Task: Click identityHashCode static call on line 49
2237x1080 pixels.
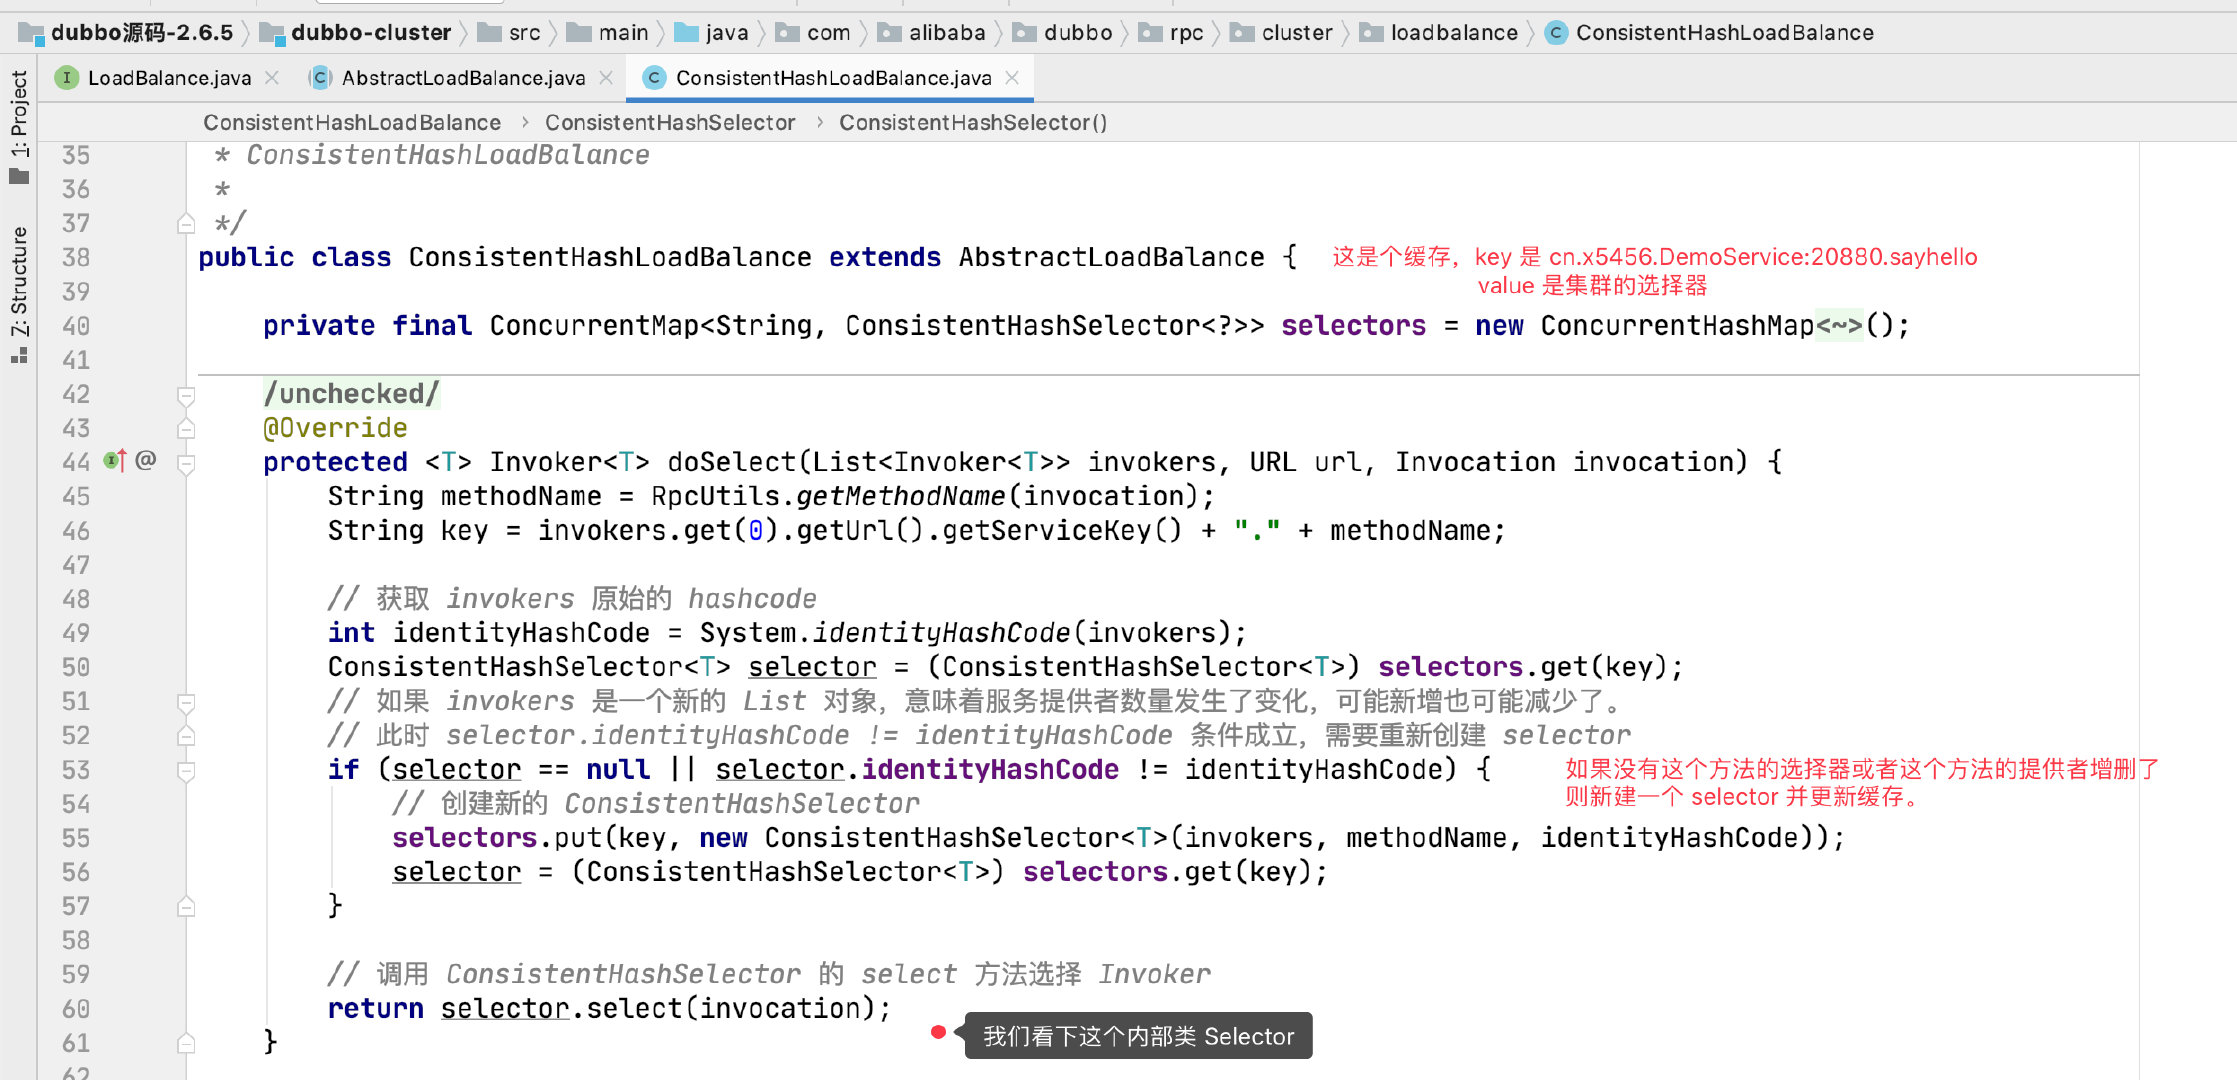Action: 941,633
